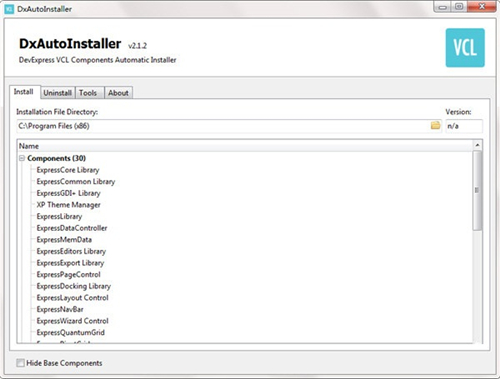Select XP Theme Manager item
This screenshot has width=500, height=379.
tap(68, 205)
